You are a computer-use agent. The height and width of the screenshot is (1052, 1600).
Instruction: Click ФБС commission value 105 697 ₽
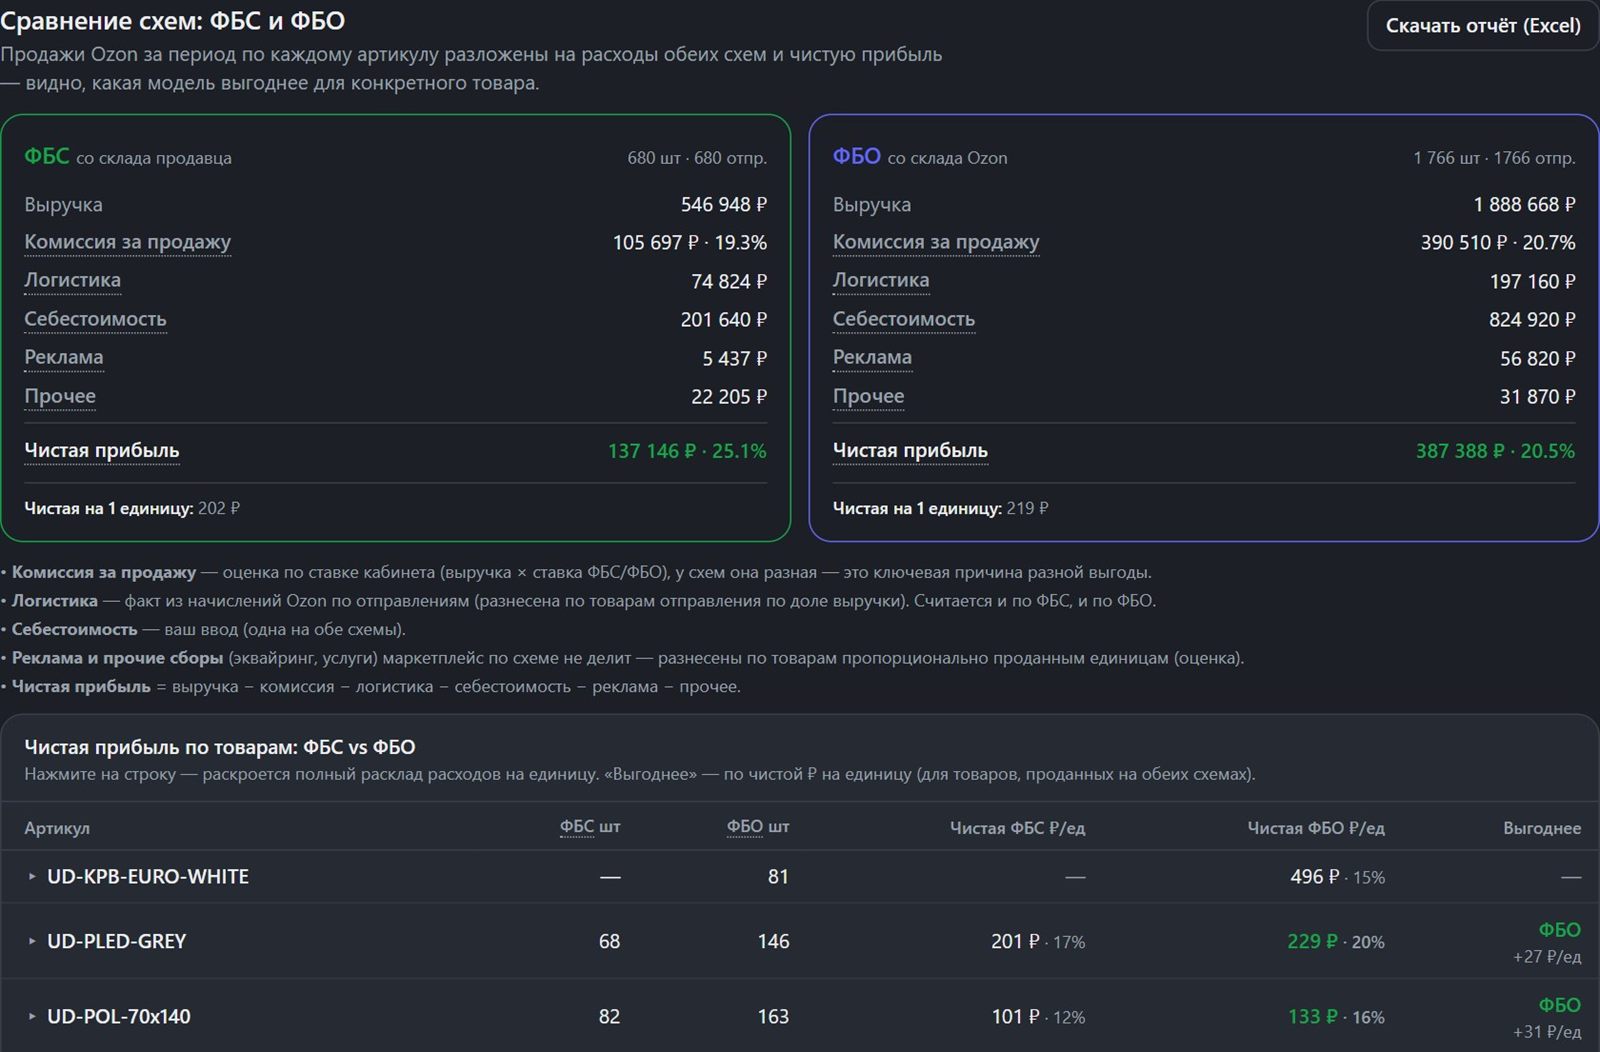pos(656,243)
